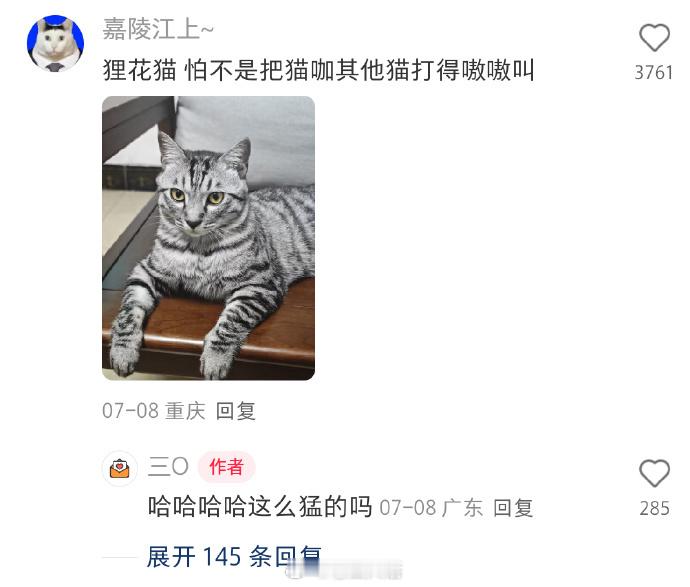Reply to the comment posted from 重庆
This screenshot has width=690, height=587.
(x=235, y=411)
